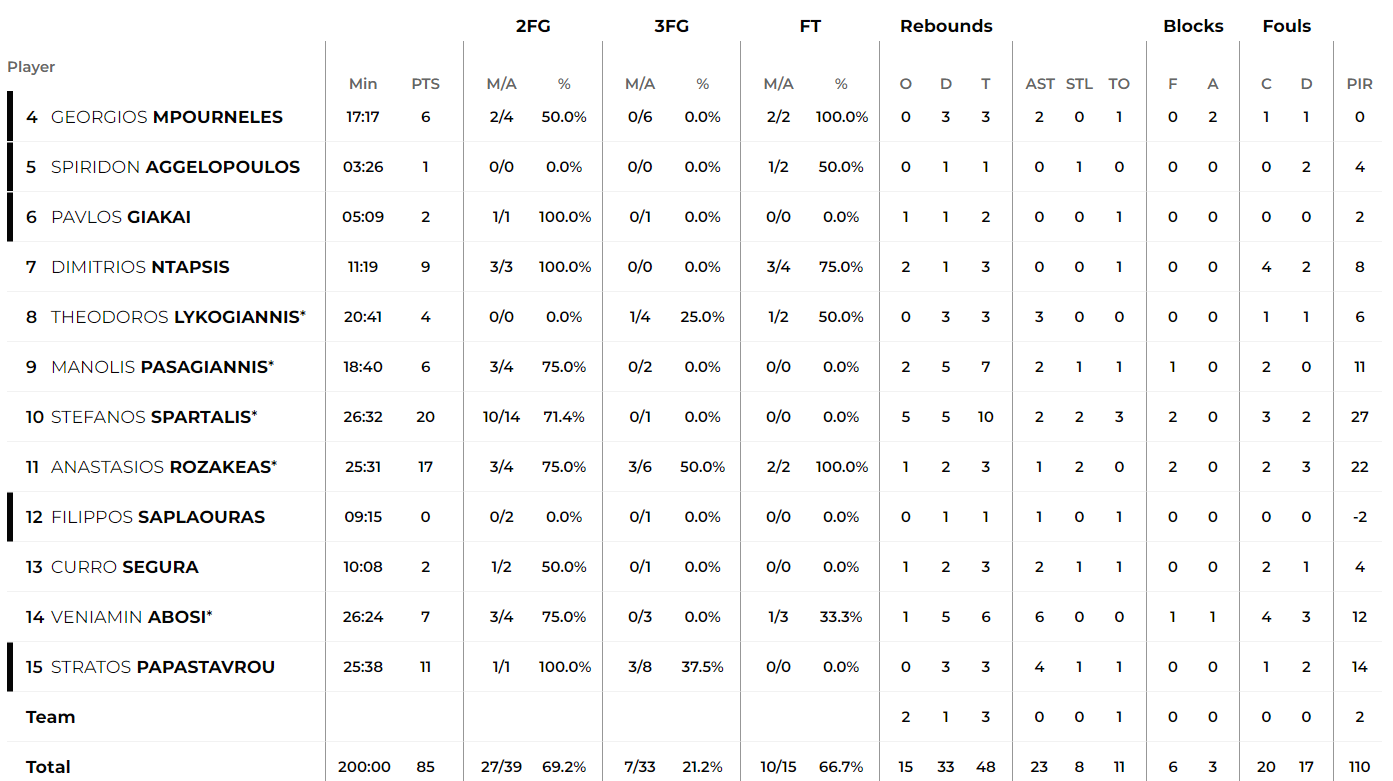Select the Player column header

[x=31, y=67]
